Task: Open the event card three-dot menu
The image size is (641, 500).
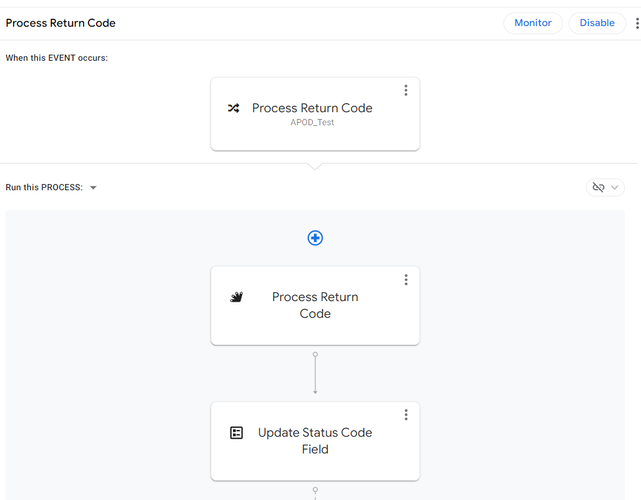Action: tap(406, 90)
